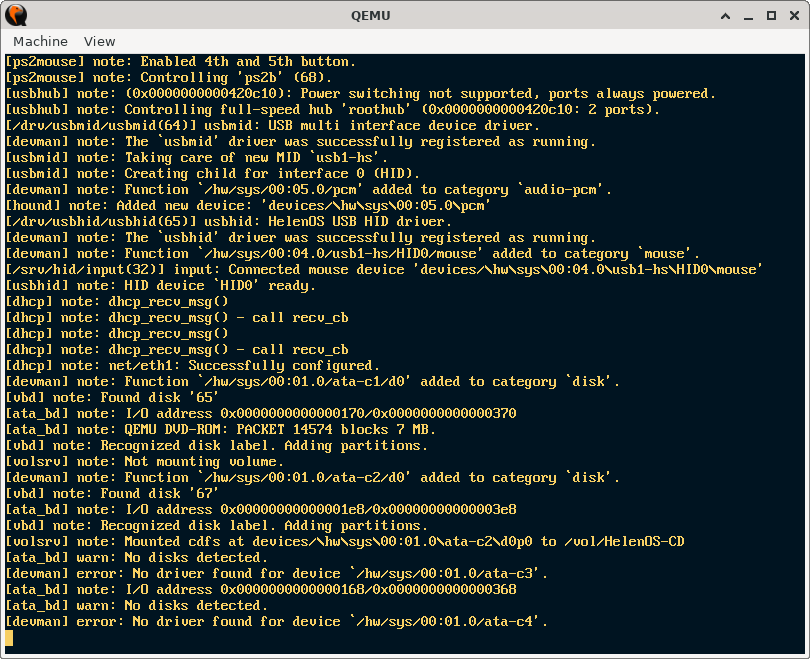810x659 pixels.
Task: Click 'HelenOS USB HID driver.' line
Action: pos(229,222)
